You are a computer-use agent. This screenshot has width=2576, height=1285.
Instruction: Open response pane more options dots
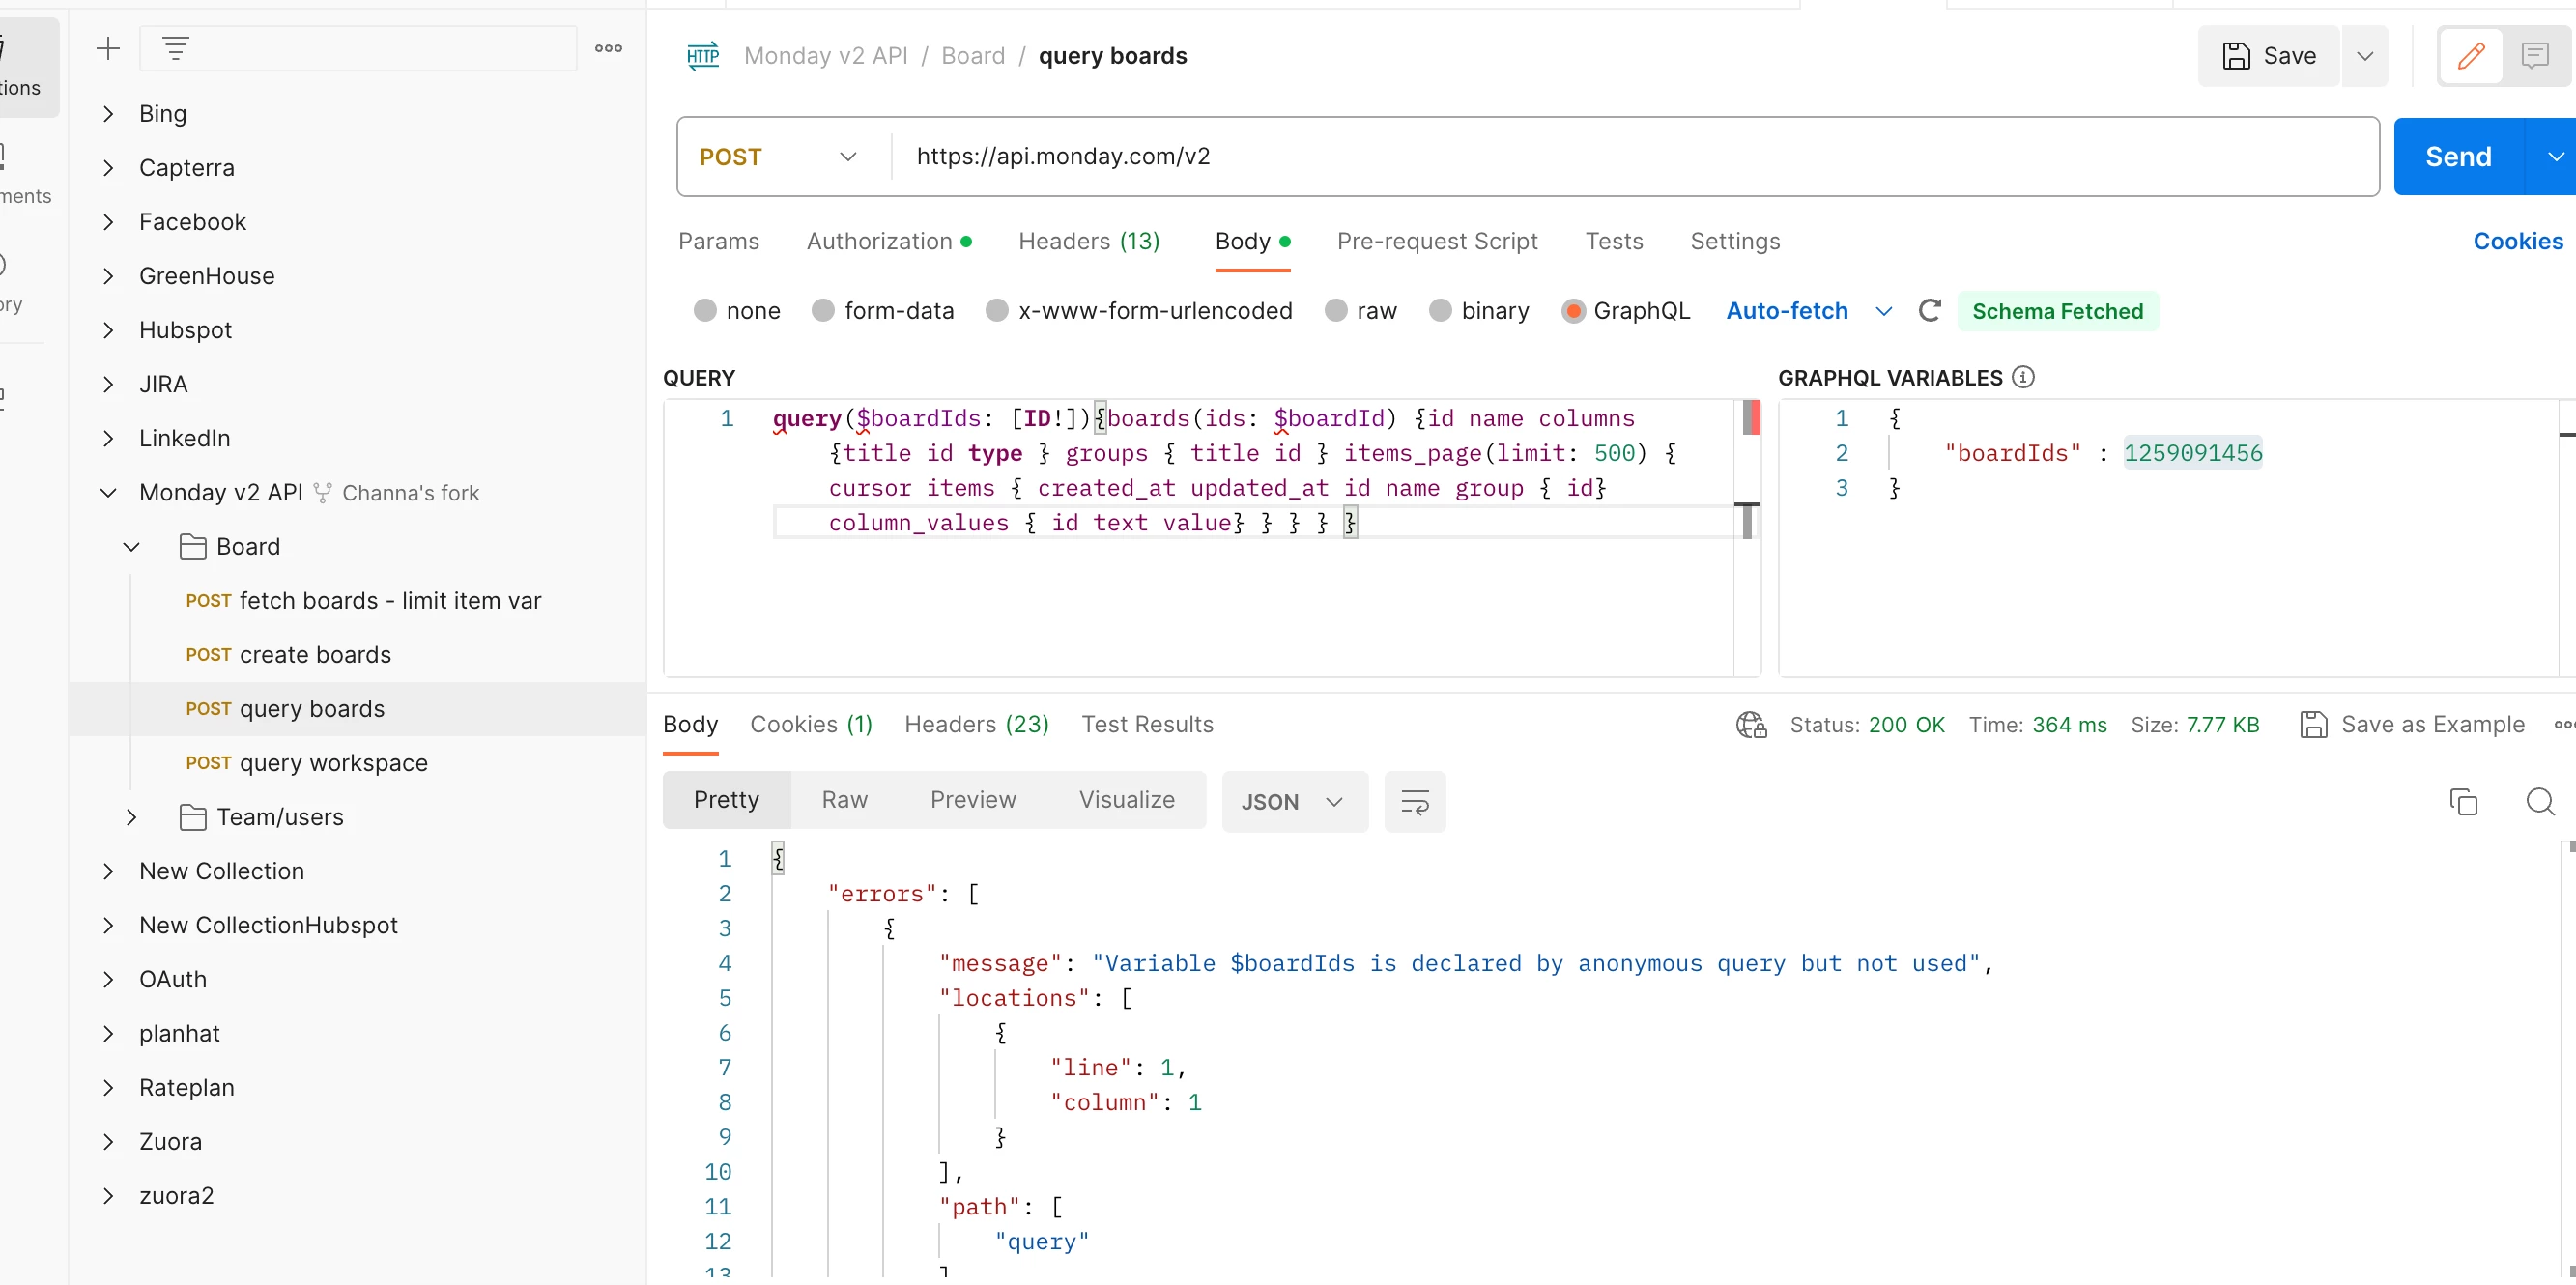point(2564,724)
